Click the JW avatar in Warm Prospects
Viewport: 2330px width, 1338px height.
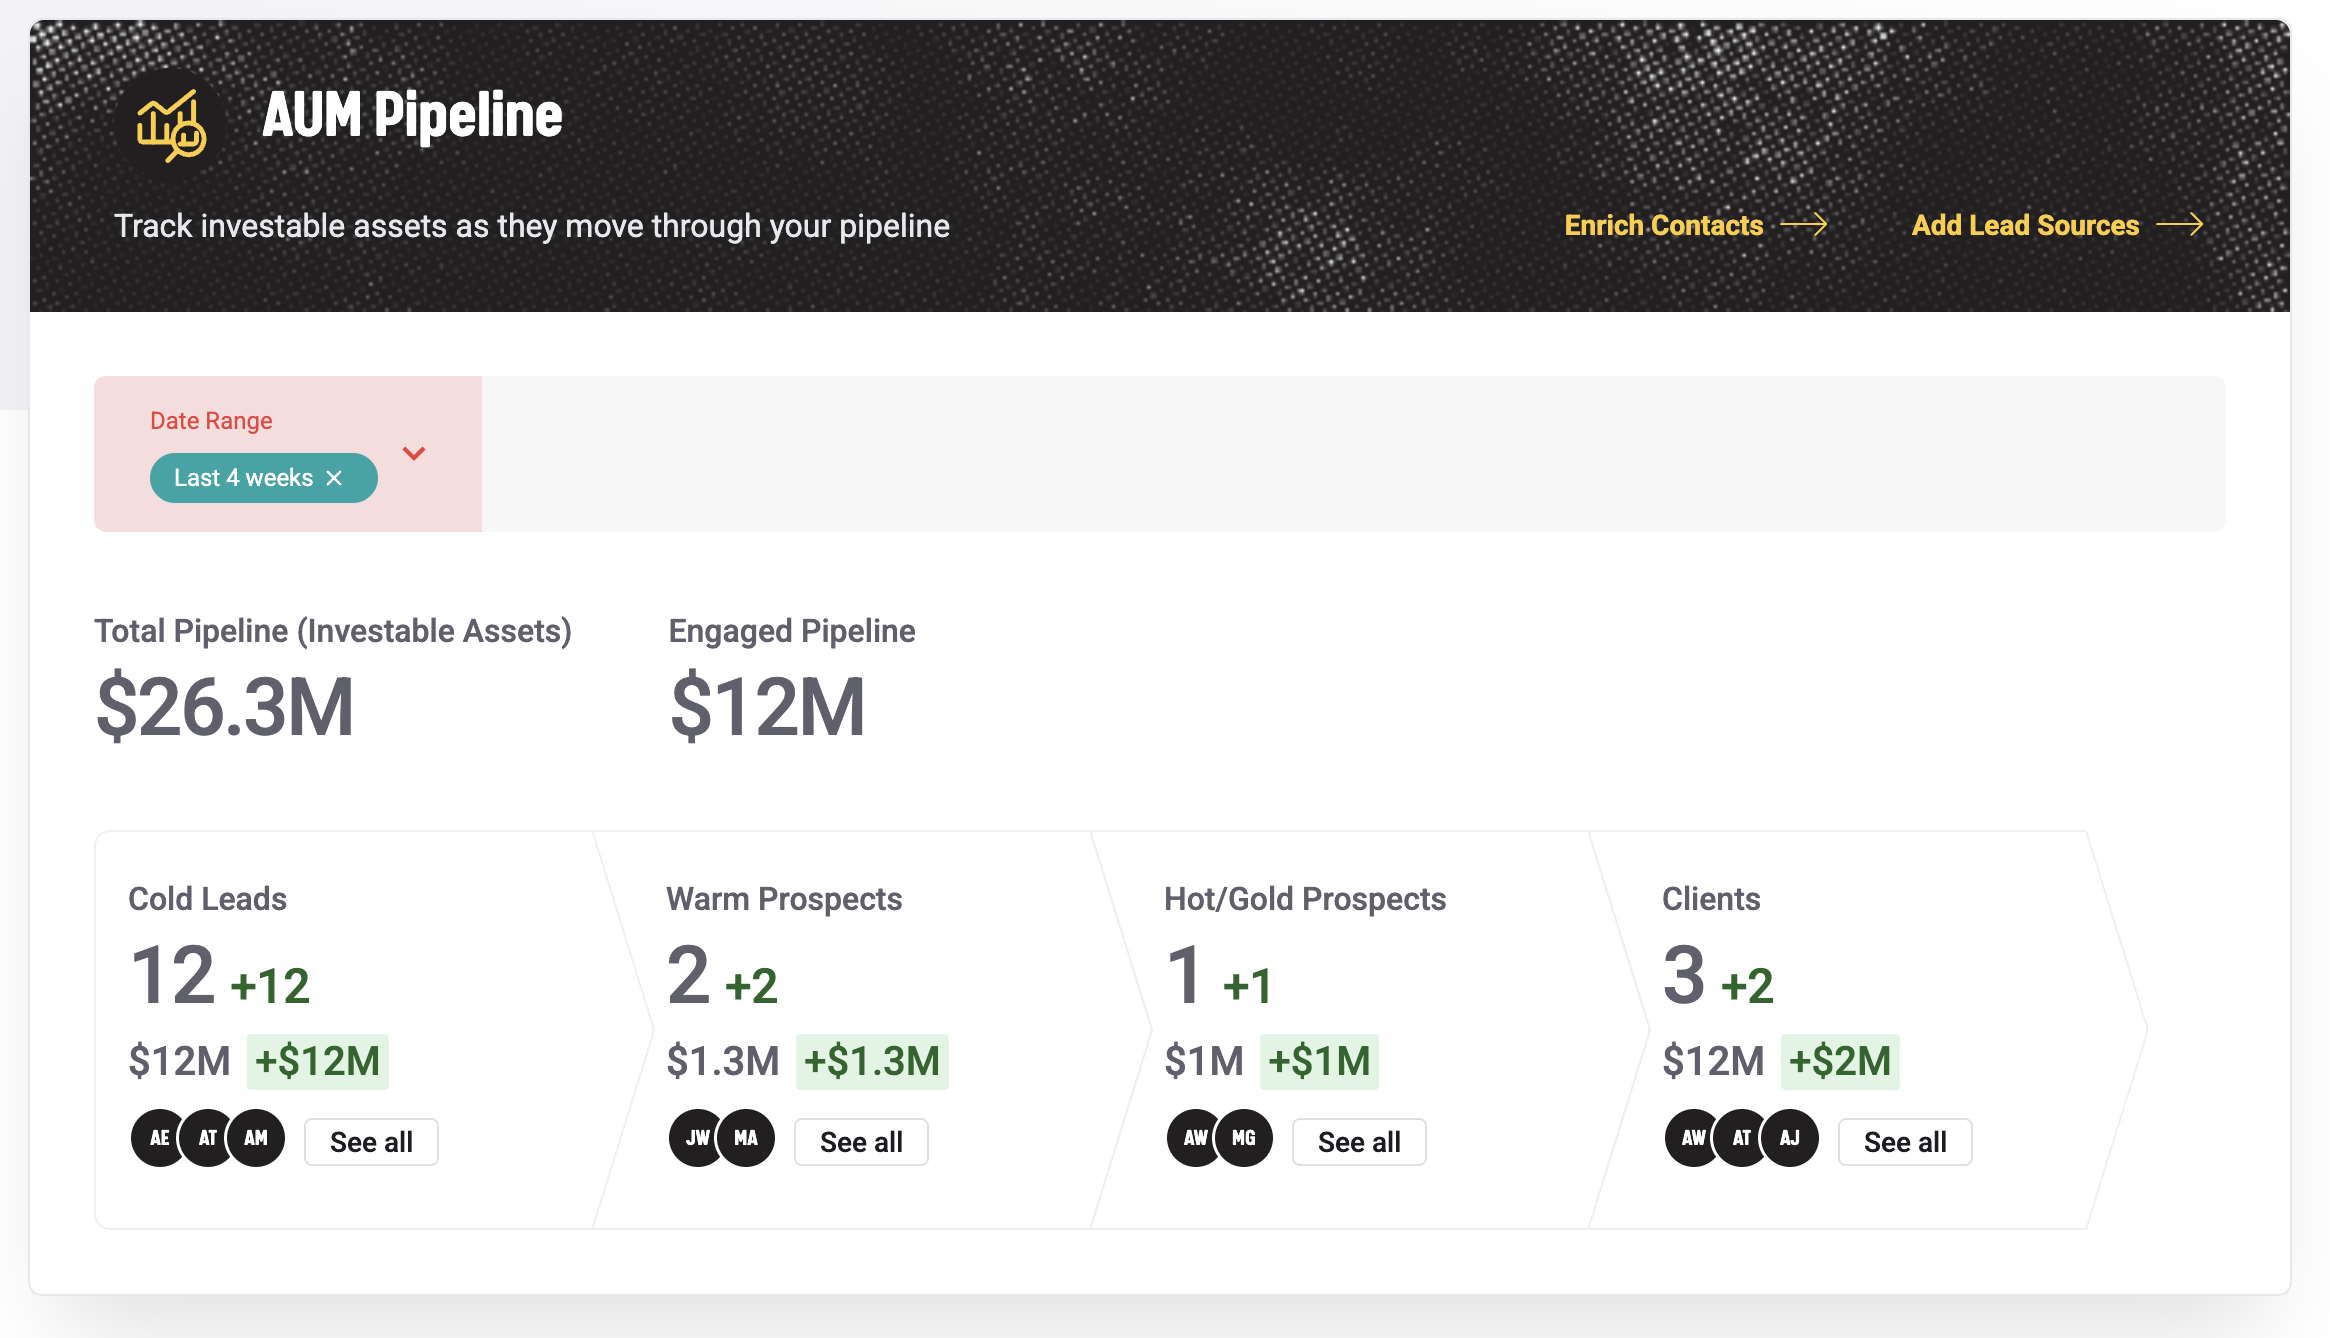pyautogui.click(x=696, y=1138)
